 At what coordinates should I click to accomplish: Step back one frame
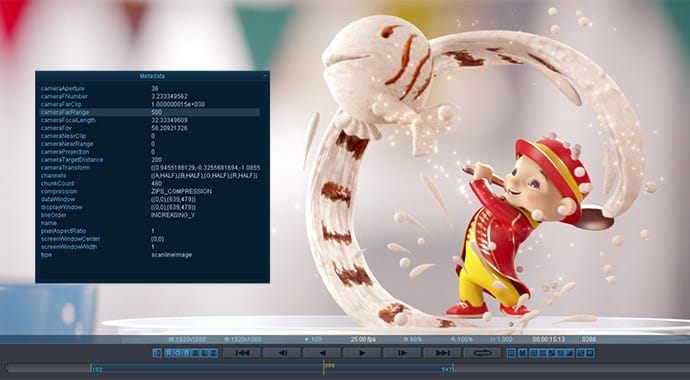coord(282,353)
